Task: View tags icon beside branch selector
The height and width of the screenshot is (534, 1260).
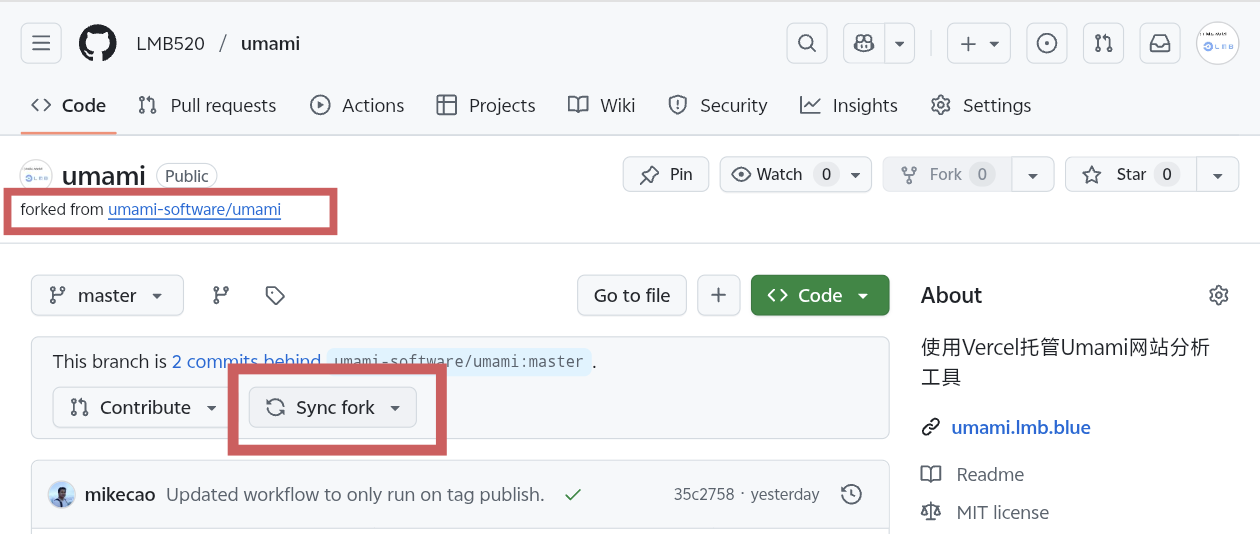Action: [x=275, y=295]
